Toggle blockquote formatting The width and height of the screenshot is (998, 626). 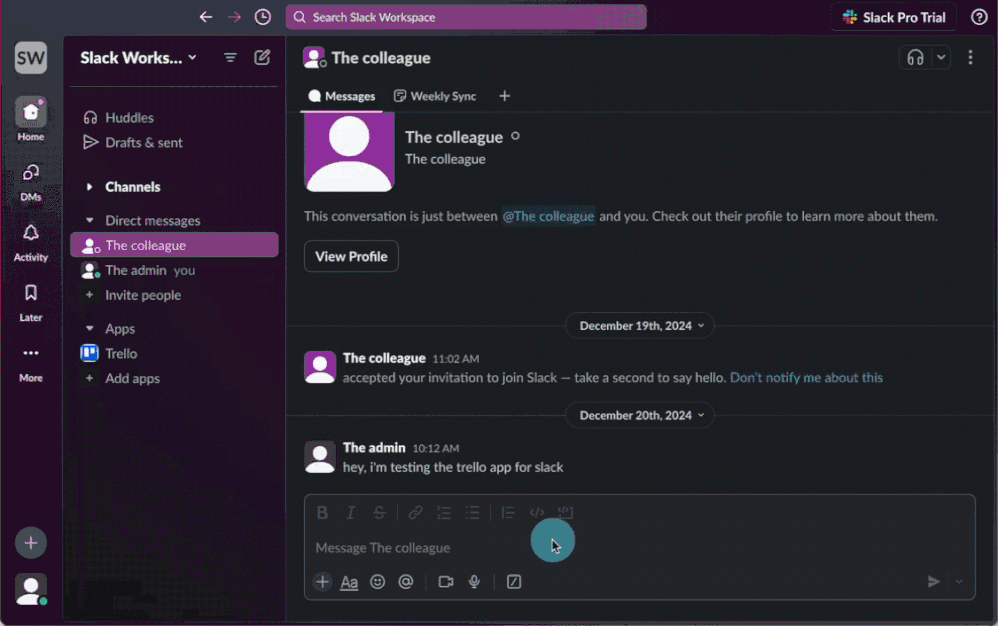click(508, 513)
